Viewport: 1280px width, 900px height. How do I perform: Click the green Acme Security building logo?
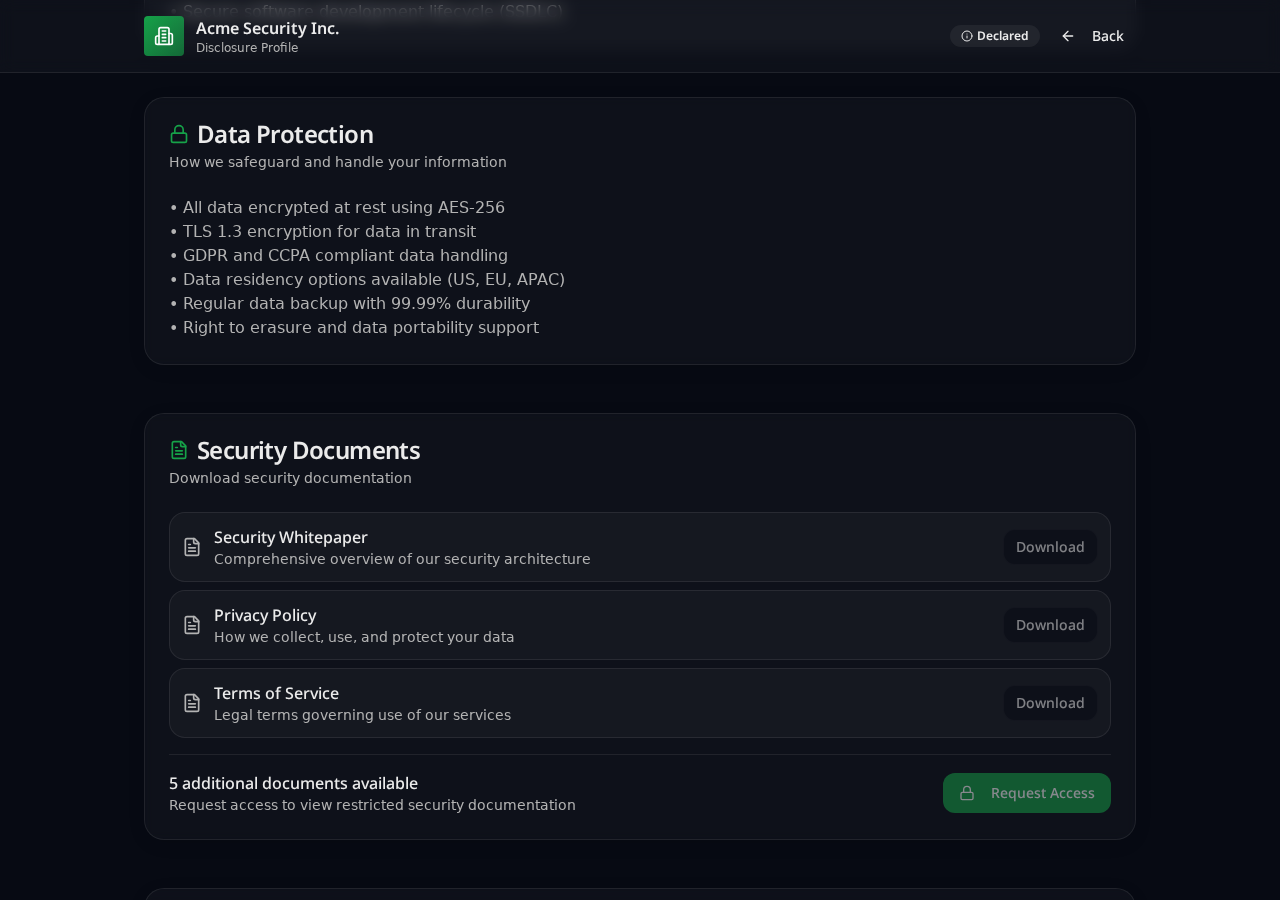click(x=164, y=36)
